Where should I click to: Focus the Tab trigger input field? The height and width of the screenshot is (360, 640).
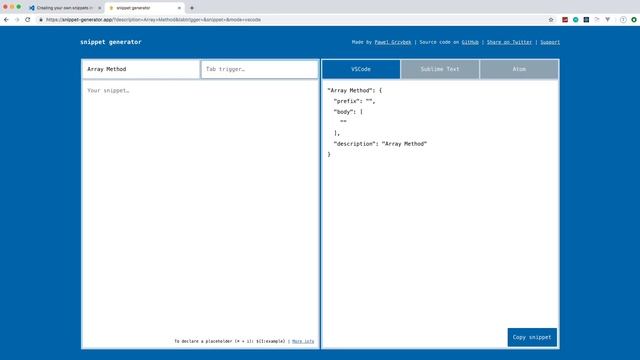click(260, 69)
